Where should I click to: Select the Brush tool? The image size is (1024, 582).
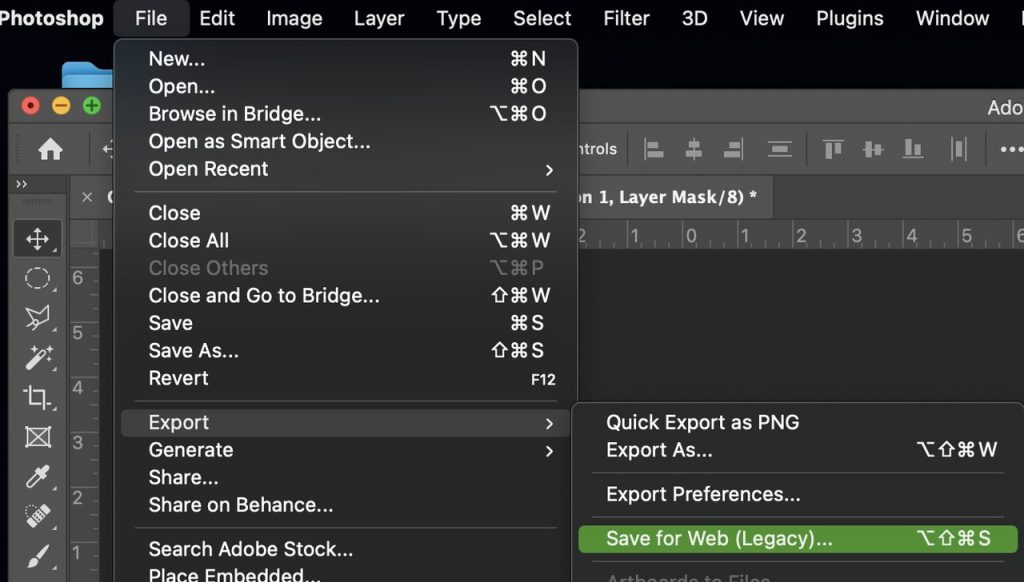[x=38, y=557]
